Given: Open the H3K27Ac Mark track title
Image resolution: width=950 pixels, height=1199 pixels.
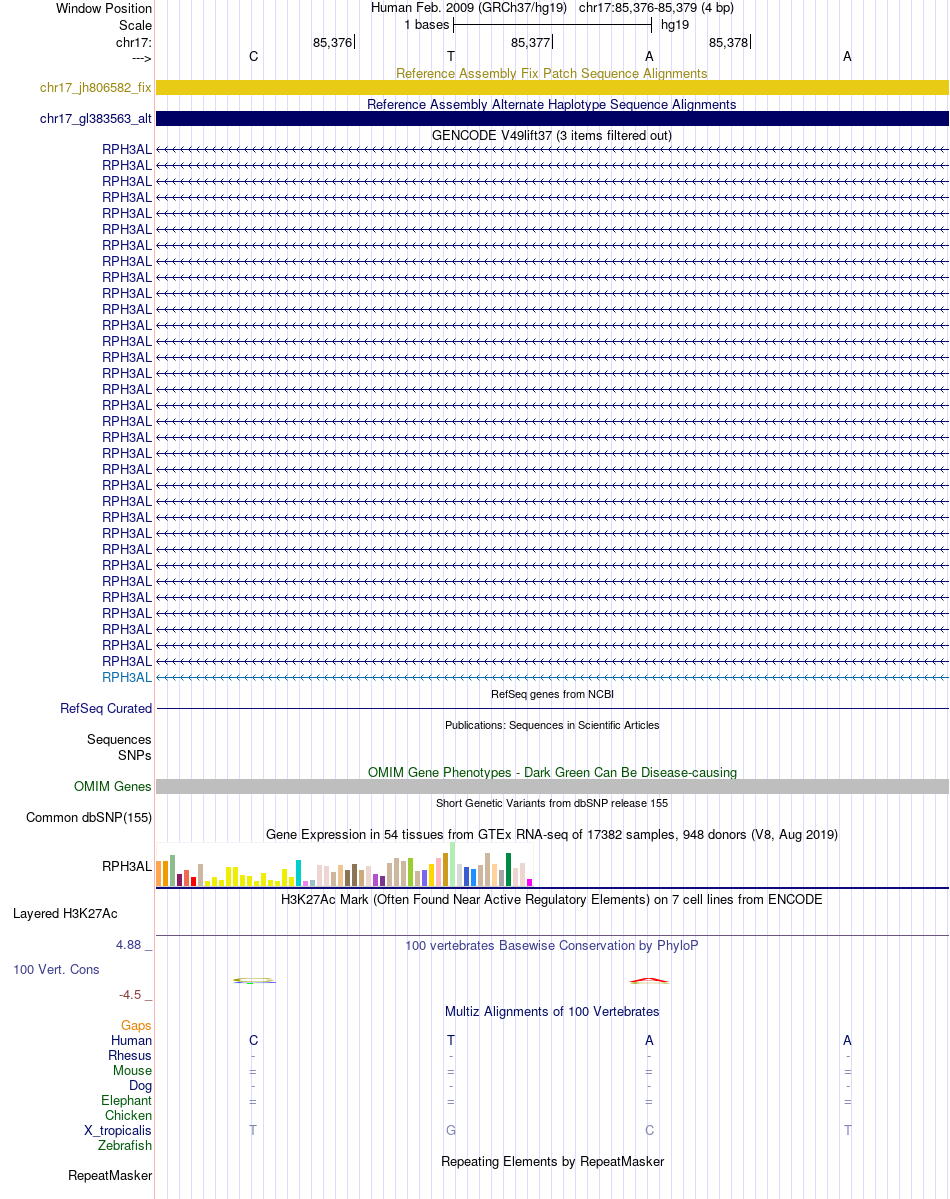Looking at the screenshot, I should (x=551, y=899).
